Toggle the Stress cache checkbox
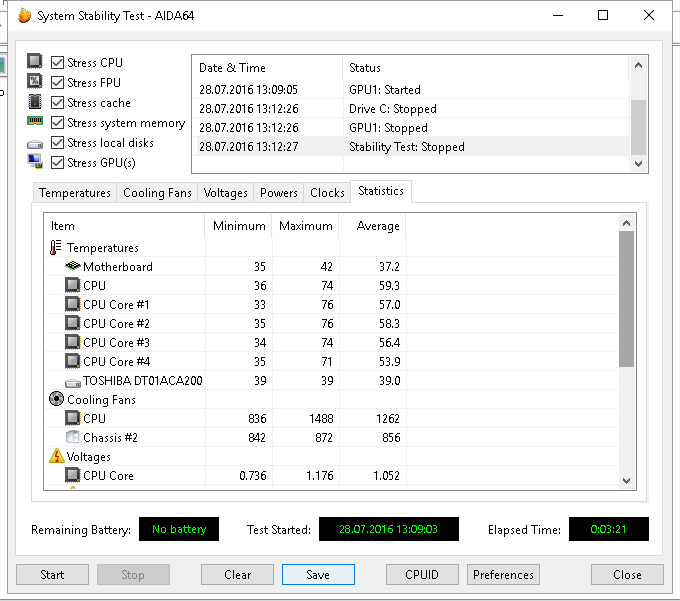680x601 pixels. (x=57, y=103)
